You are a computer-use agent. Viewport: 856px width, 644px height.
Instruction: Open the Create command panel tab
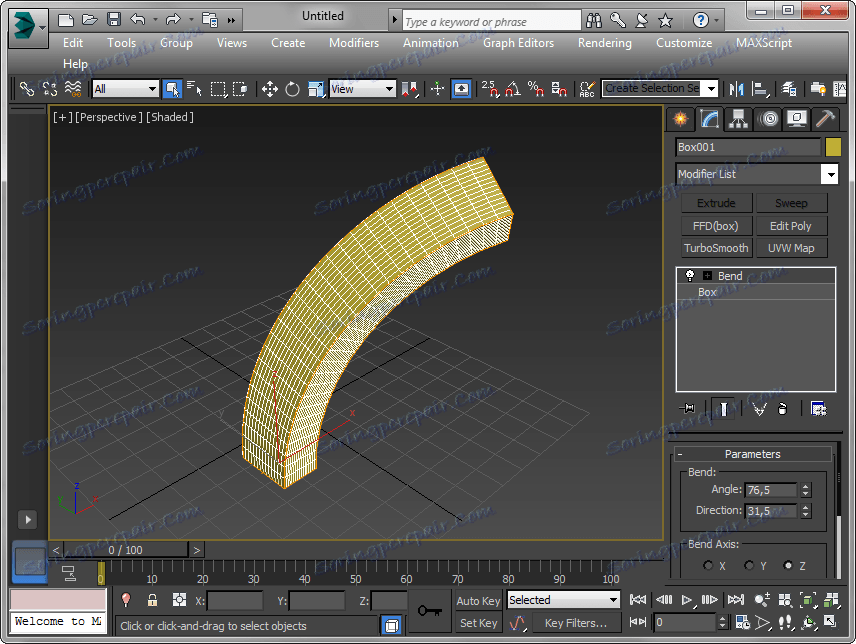click(x=681, y=119)
